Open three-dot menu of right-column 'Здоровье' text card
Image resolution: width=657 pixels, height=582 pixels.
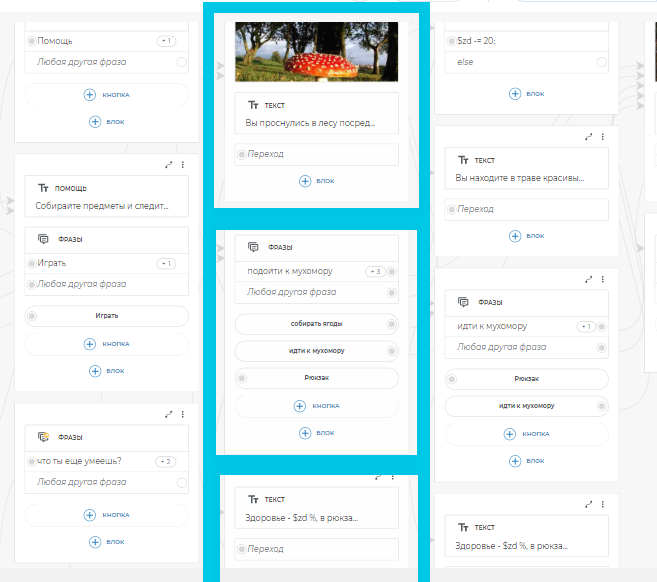click(603, 504)
